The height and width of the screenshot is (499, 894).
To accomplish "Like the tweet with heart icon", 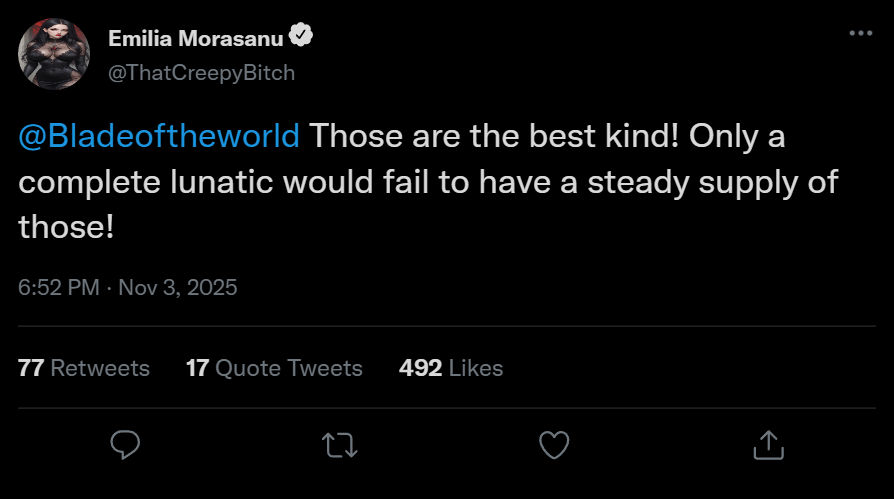I will 554,443.
